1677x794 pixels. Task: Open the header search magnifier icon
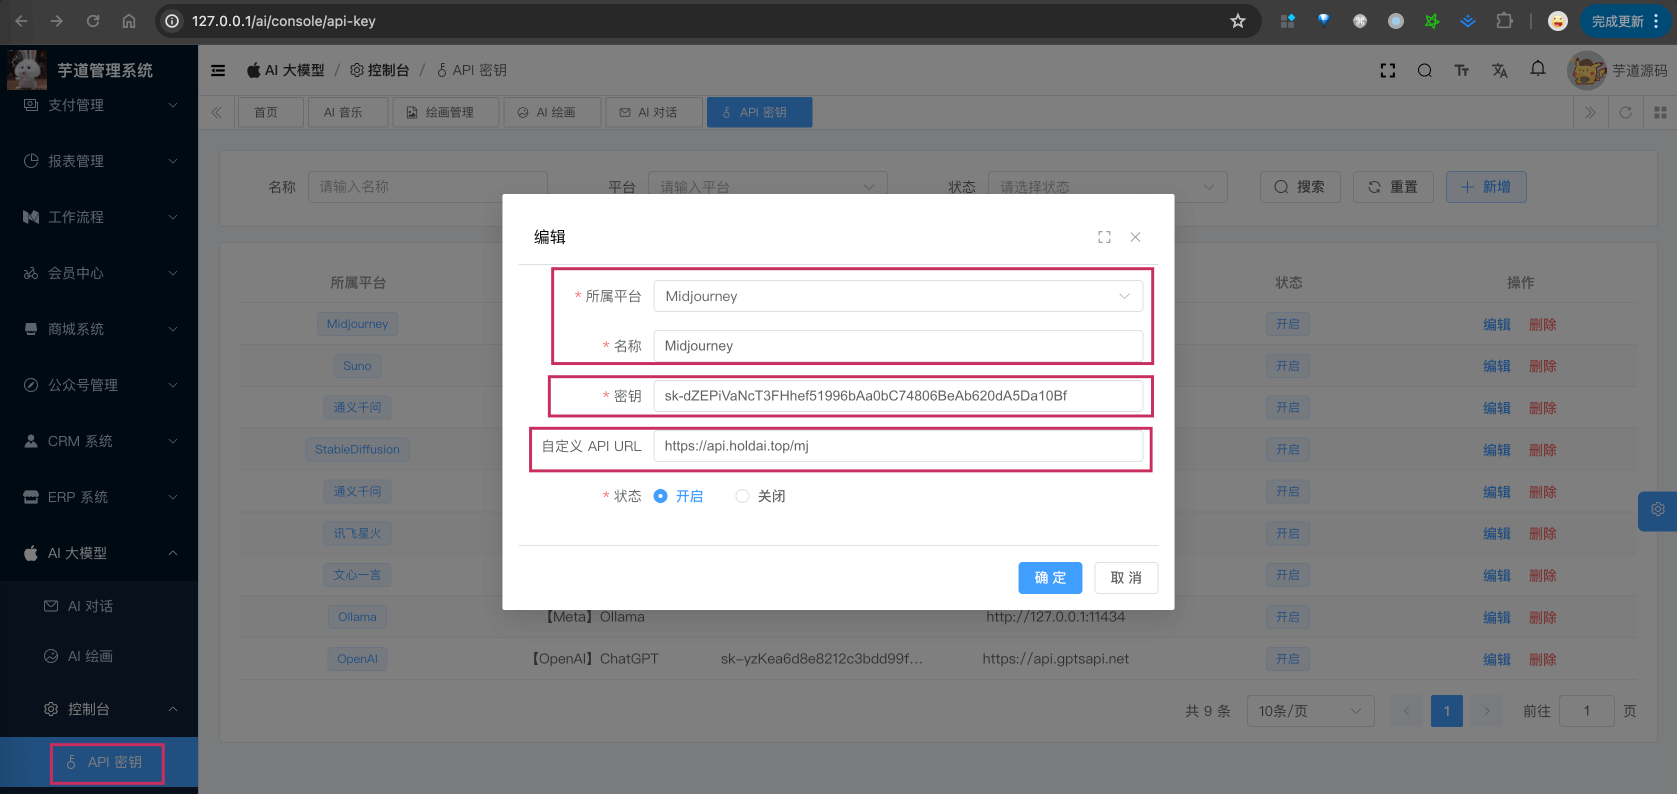pos(1424,70)
